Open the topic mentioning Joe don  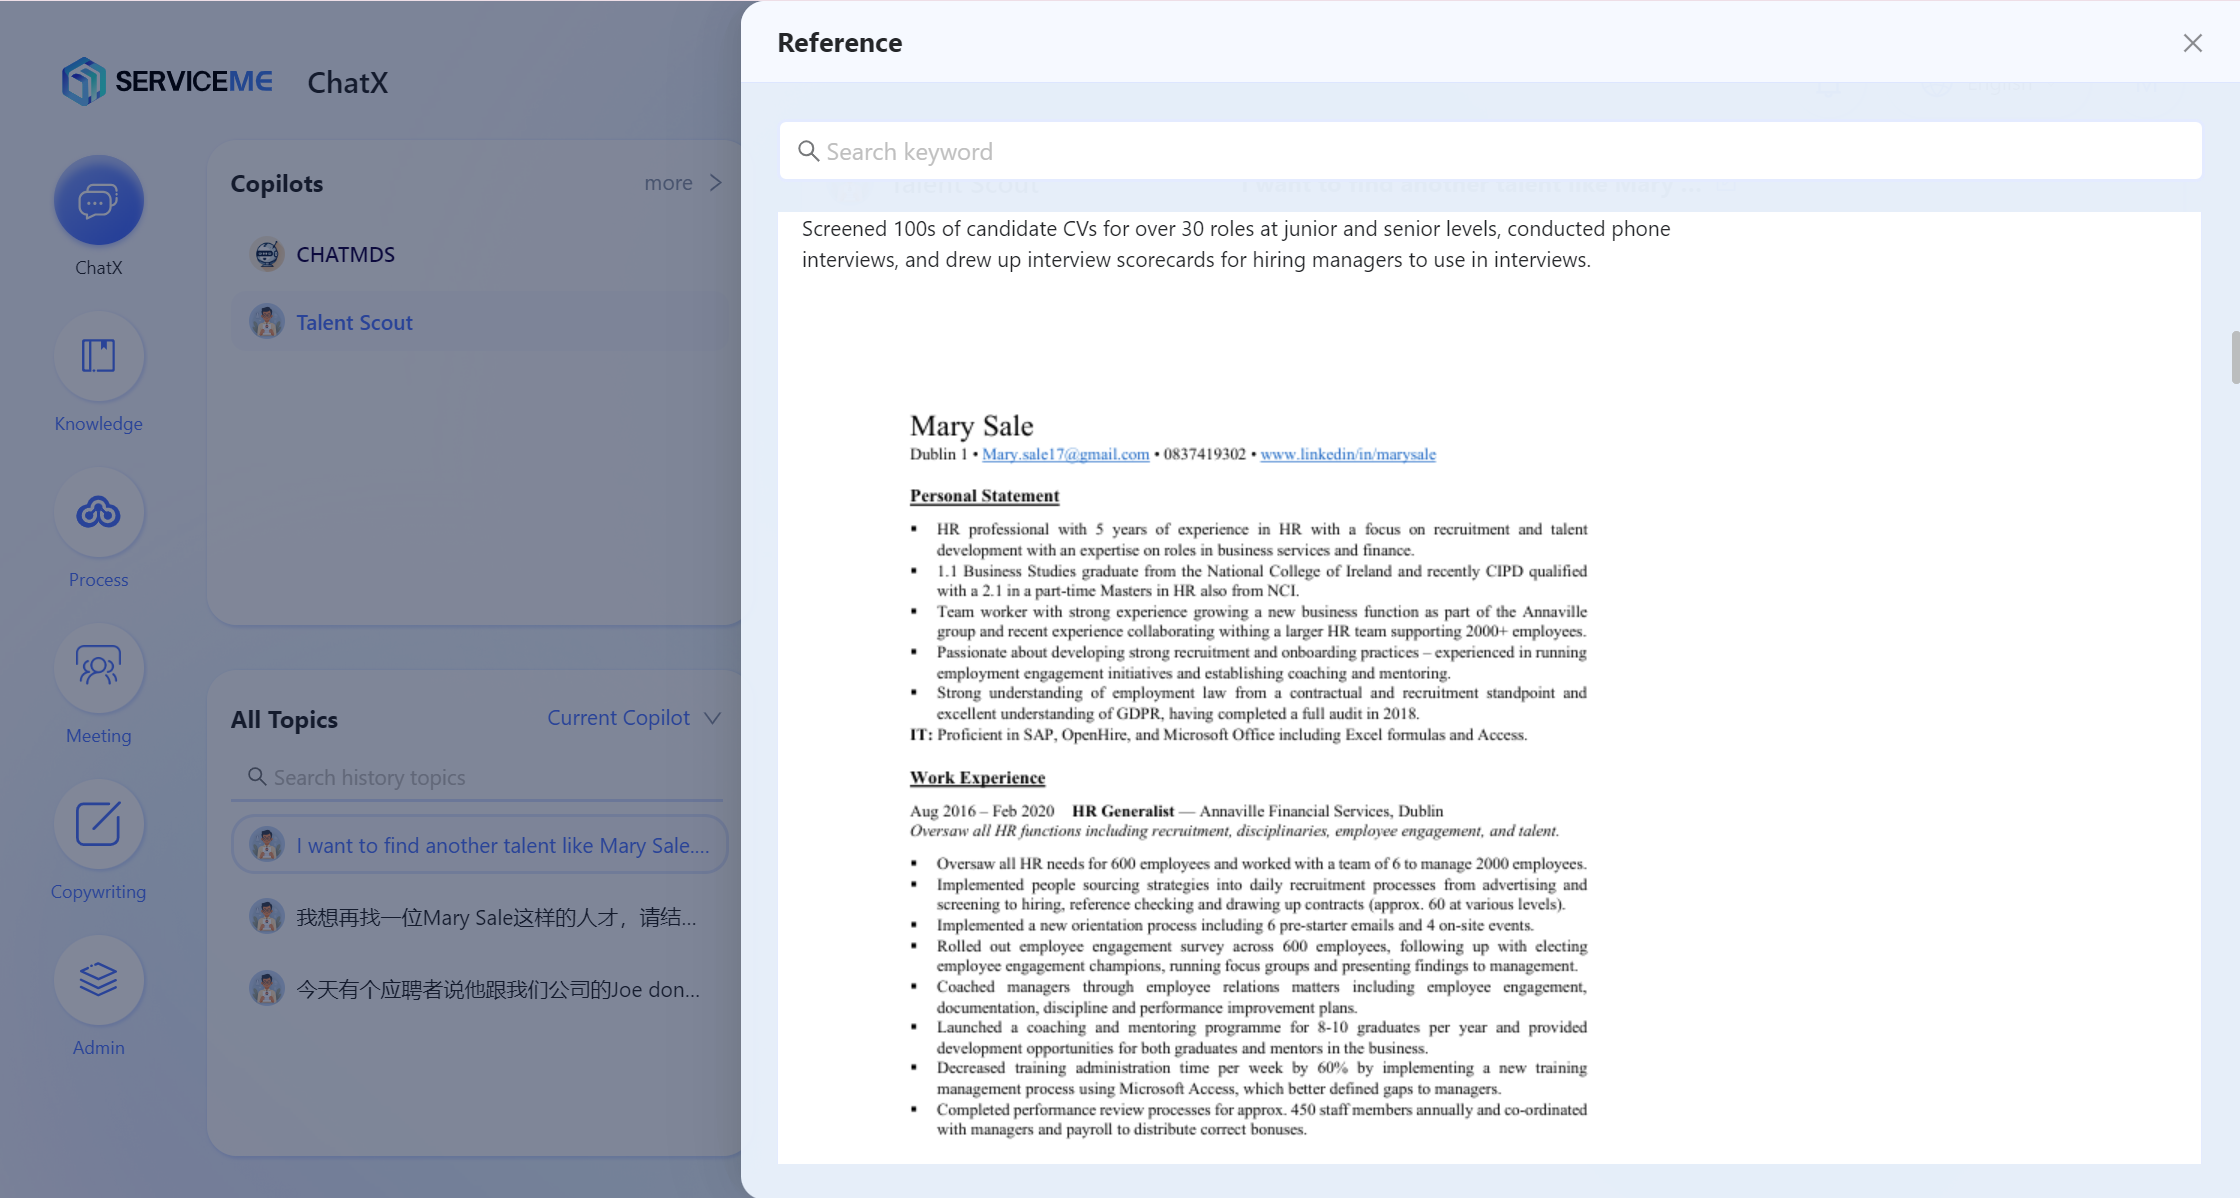pyautogui.click(x=480, y=989)
